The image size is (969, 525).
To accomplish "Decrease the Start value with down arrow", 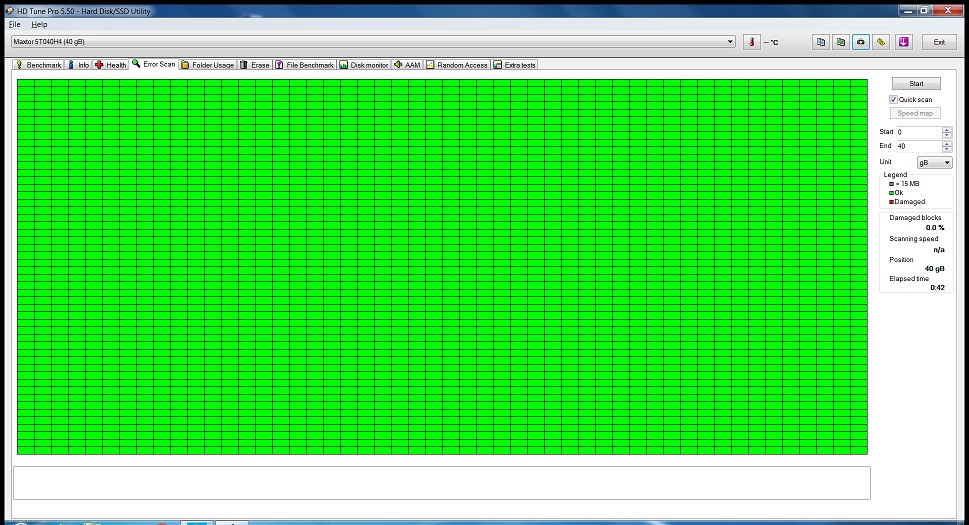I will 947,135.
